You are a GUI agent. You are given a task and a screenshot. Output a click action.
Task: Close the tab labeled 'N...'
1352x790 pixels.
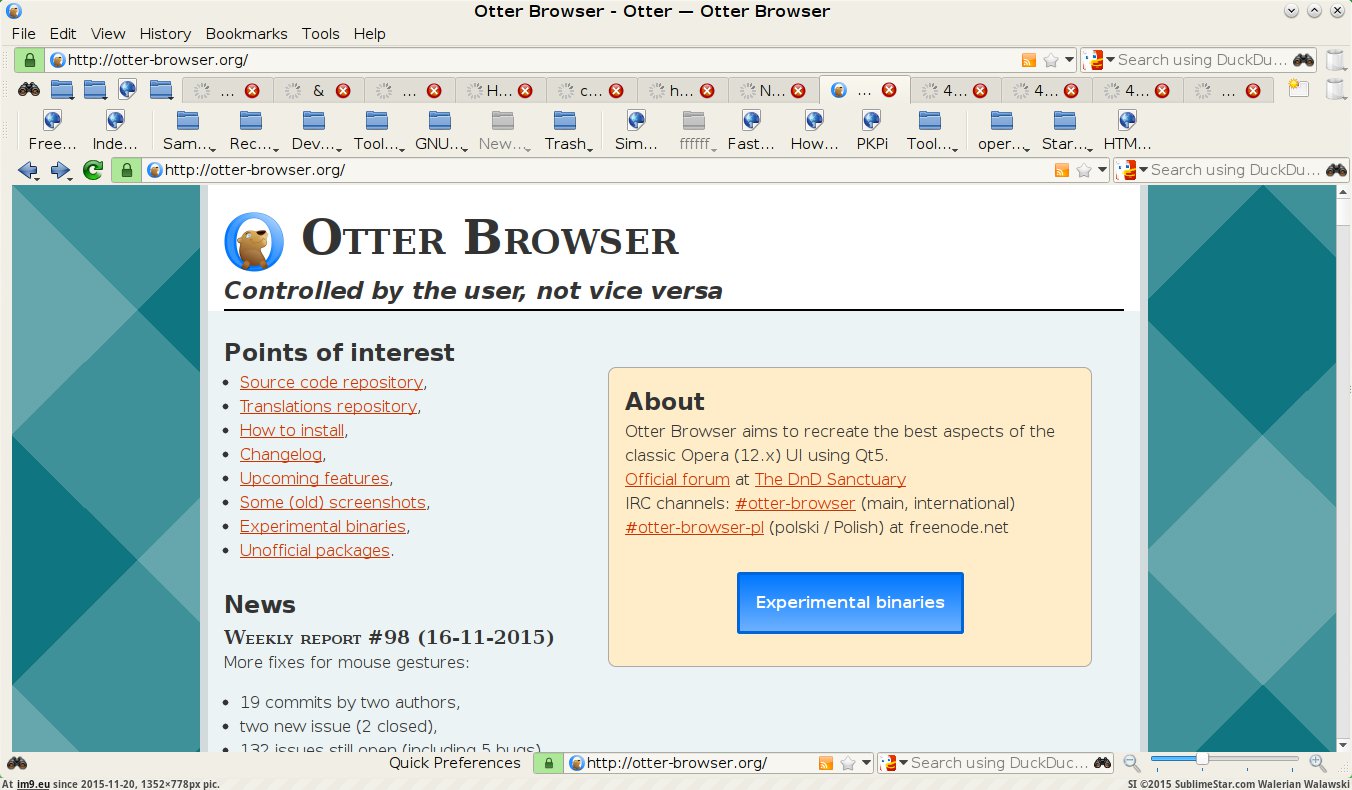click(x=798, y=90)
